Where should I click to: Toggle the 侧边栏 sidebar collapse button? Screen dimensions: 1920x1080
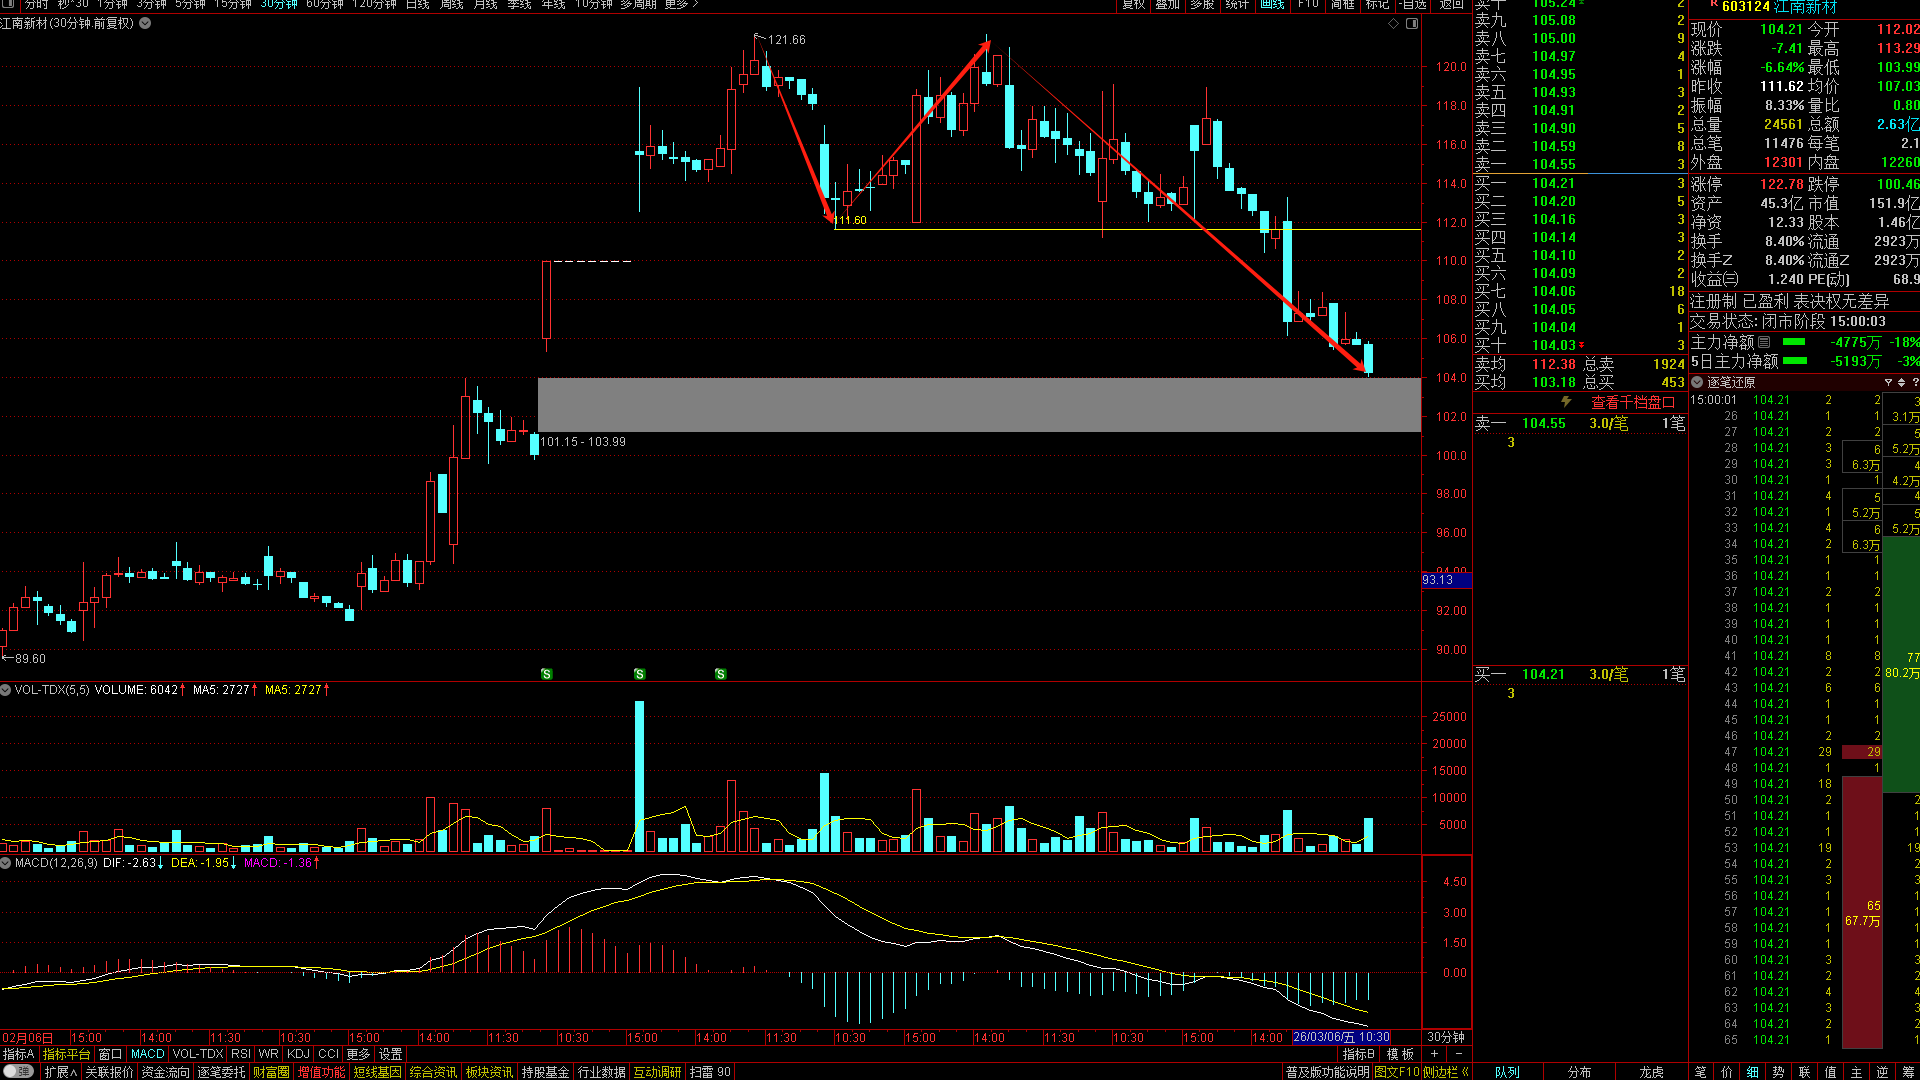click(1446, 1072)
